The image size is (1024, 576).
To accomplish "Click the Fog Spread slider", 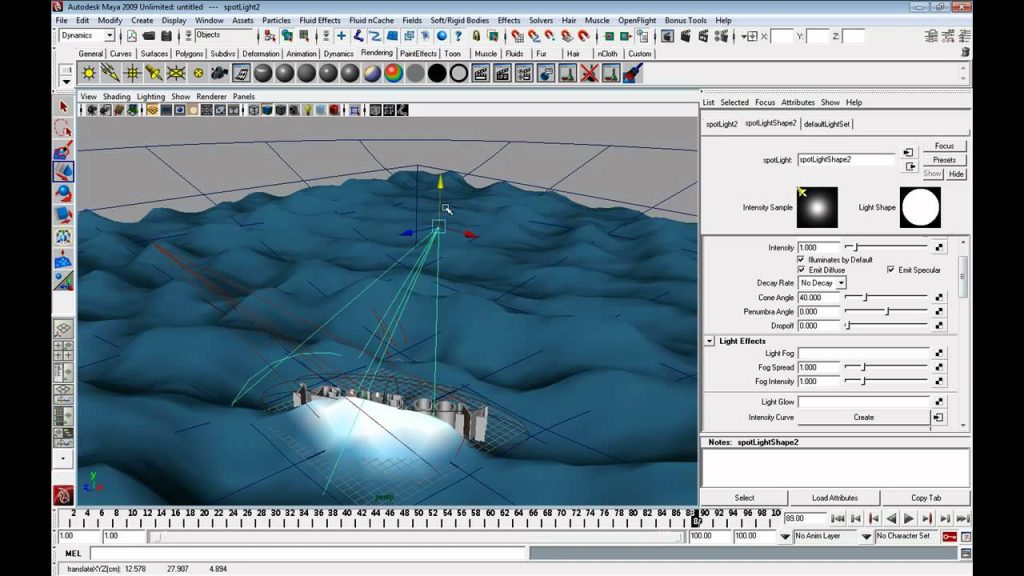I will (x=886, y=367).
